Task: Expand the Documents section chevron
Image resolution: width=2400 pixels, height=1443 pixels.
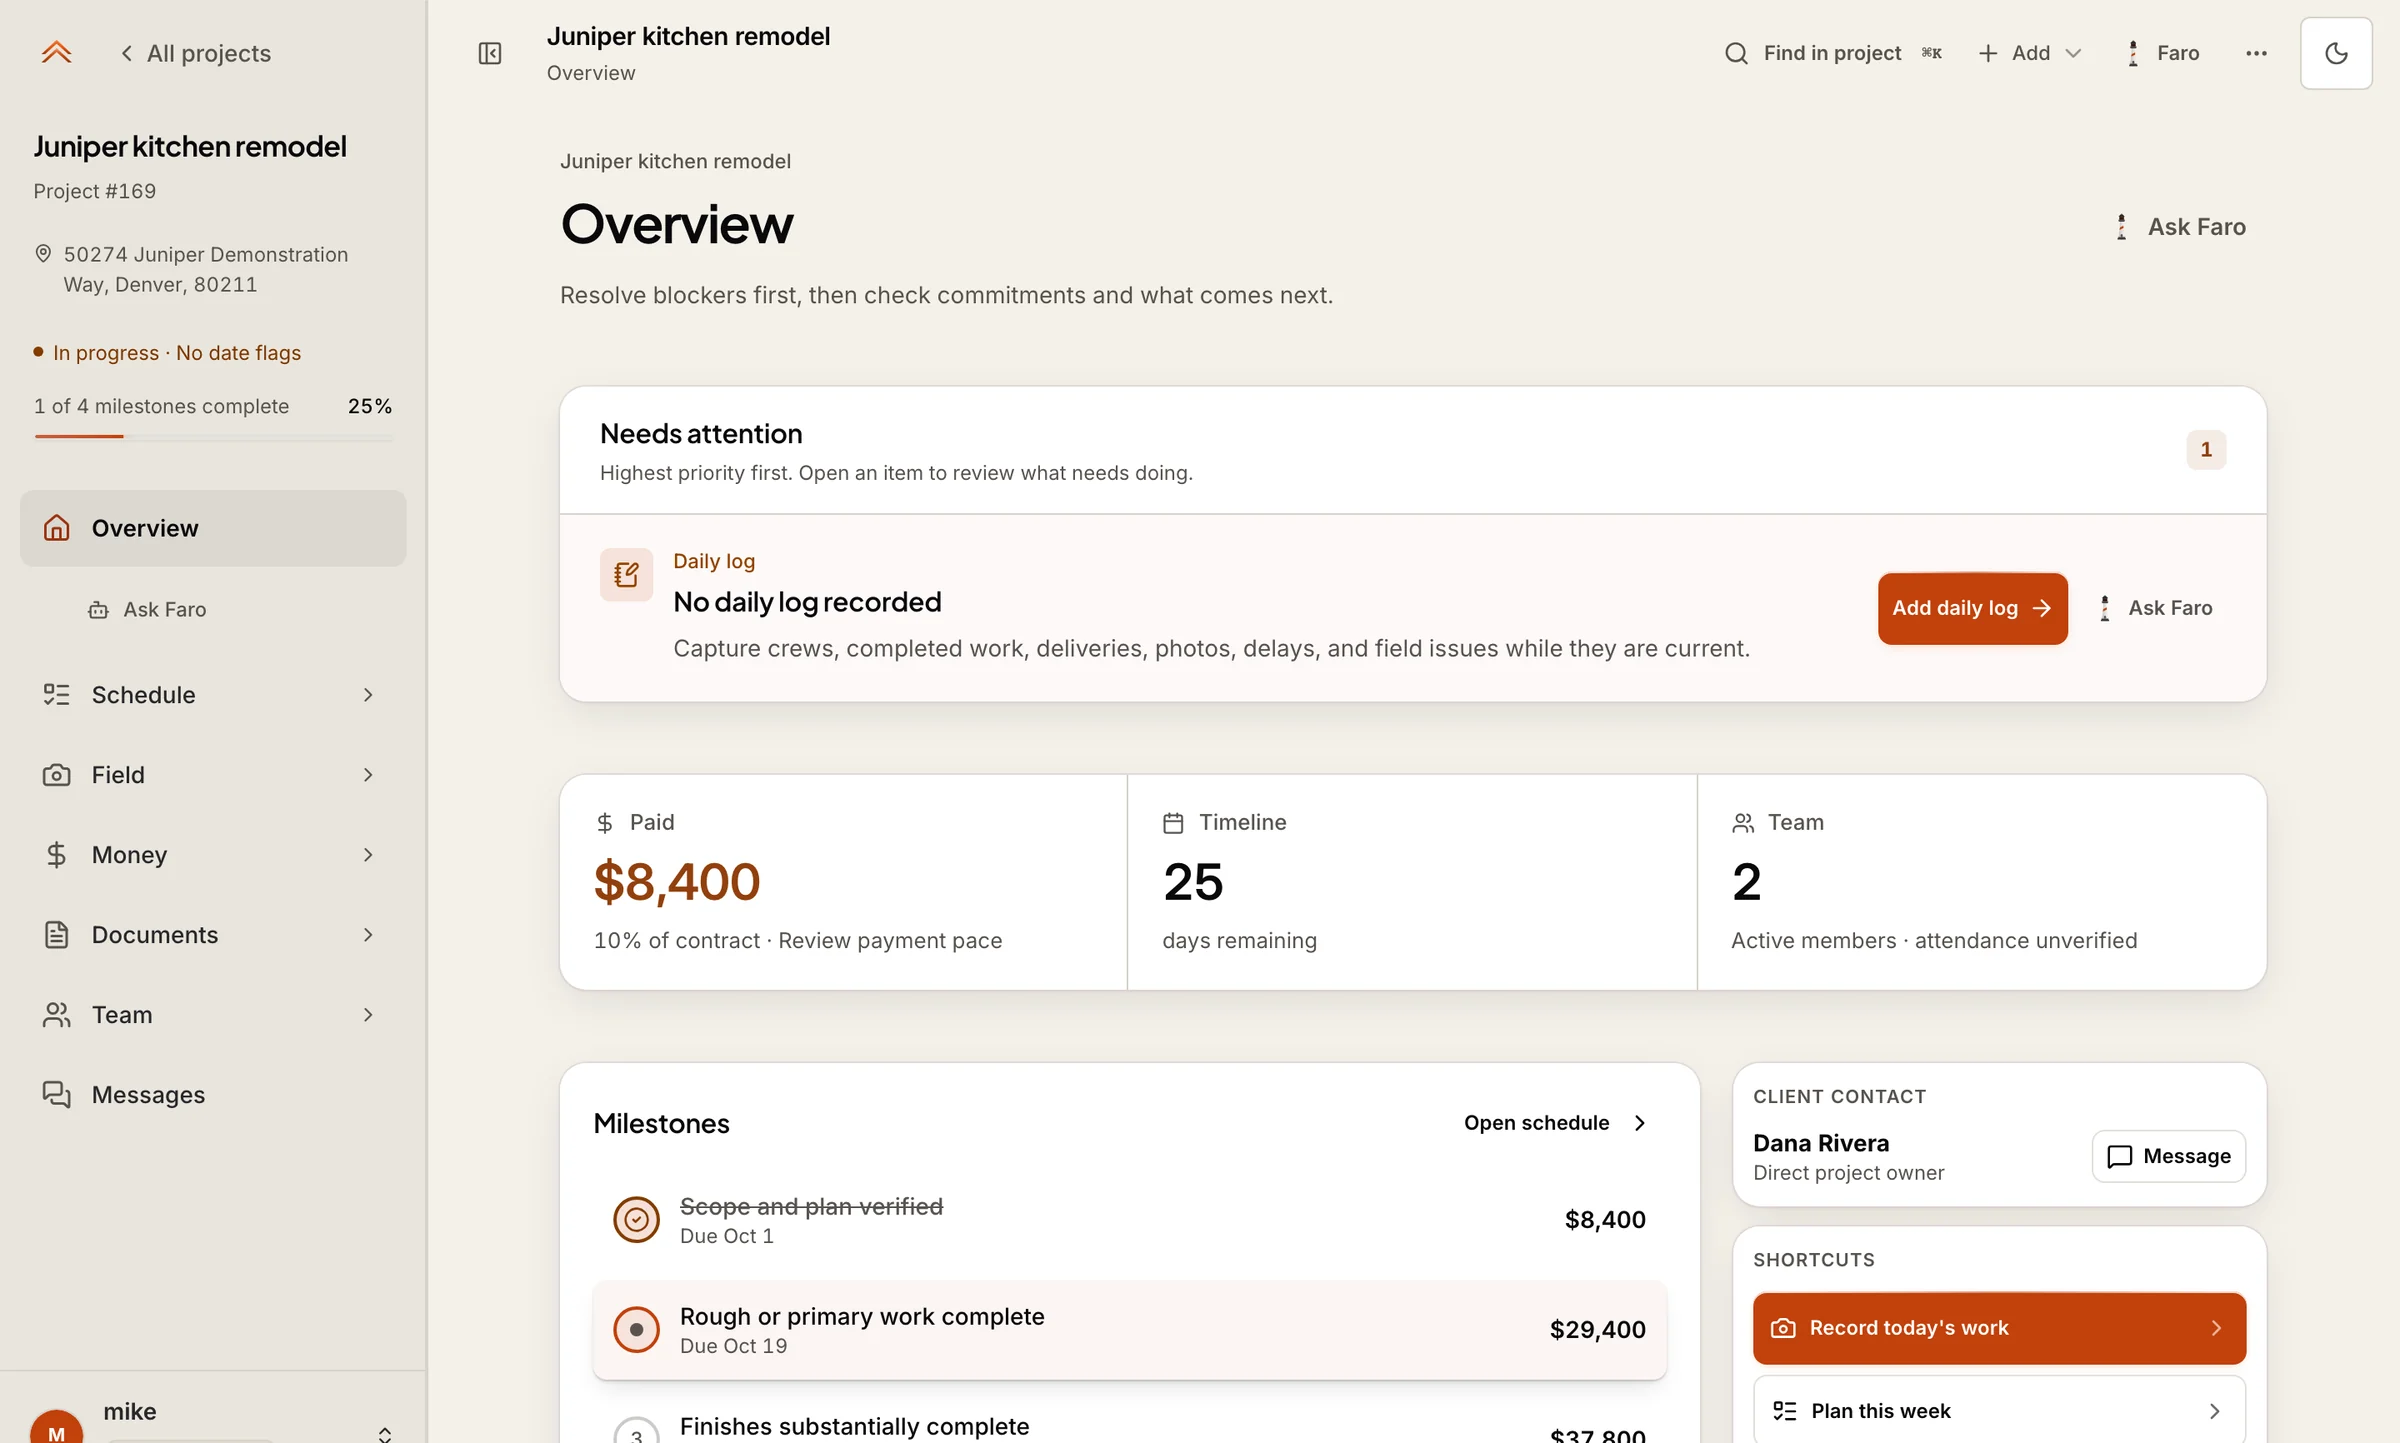Action: pos(368,934)
